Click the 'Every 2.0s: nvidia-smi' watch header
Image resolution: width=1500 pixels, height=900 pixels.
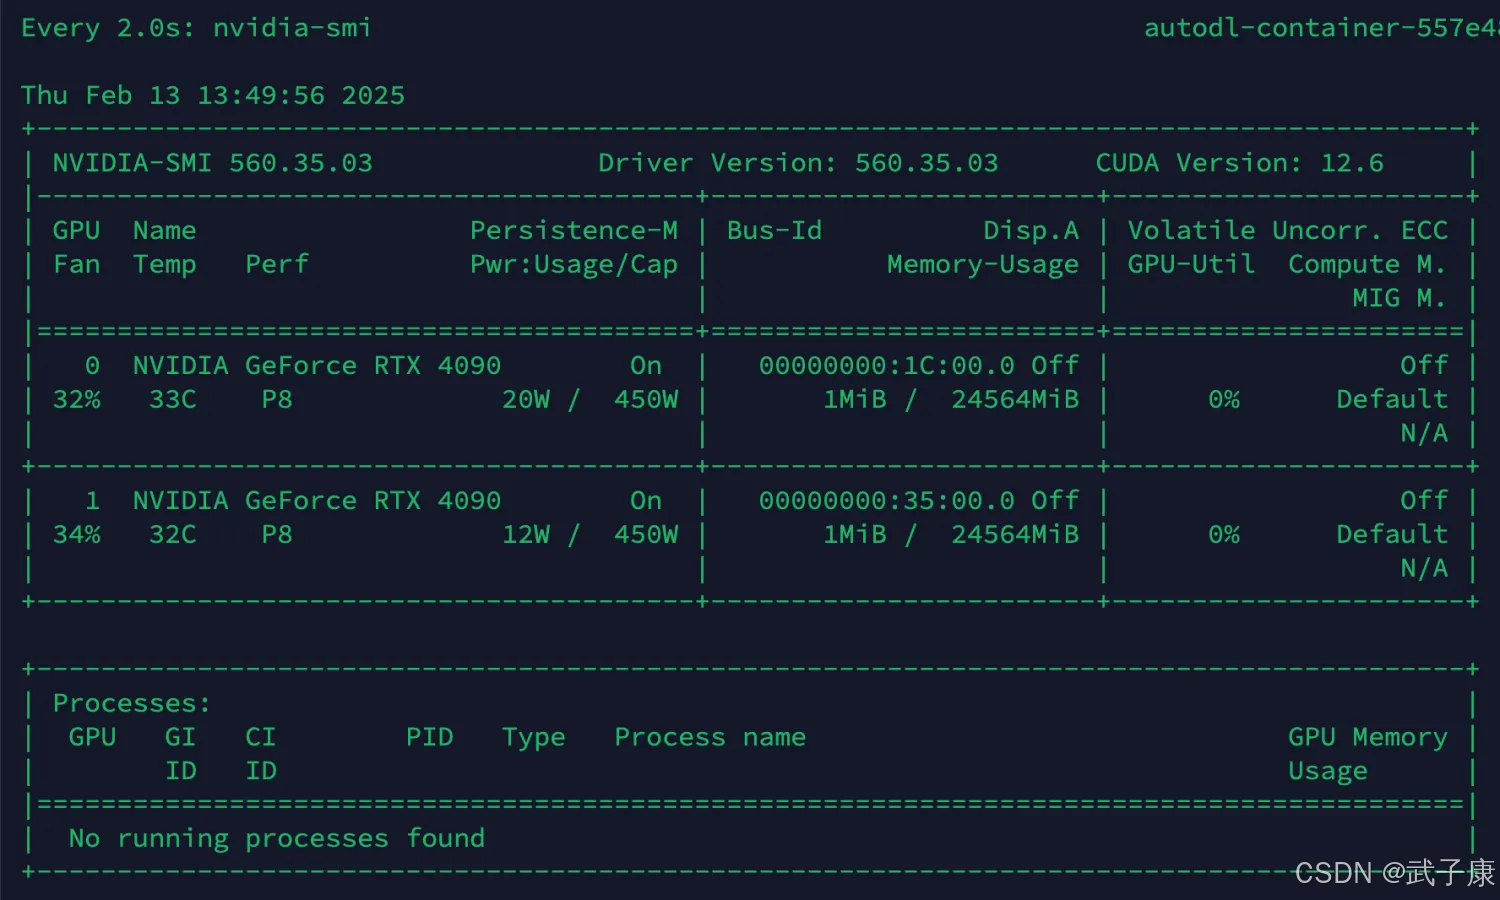click(x=196, y=28)
